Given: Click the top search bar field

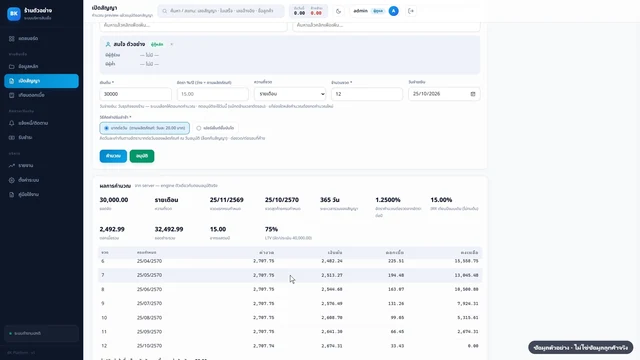Looking at the screenshot, I should [221, 11].
